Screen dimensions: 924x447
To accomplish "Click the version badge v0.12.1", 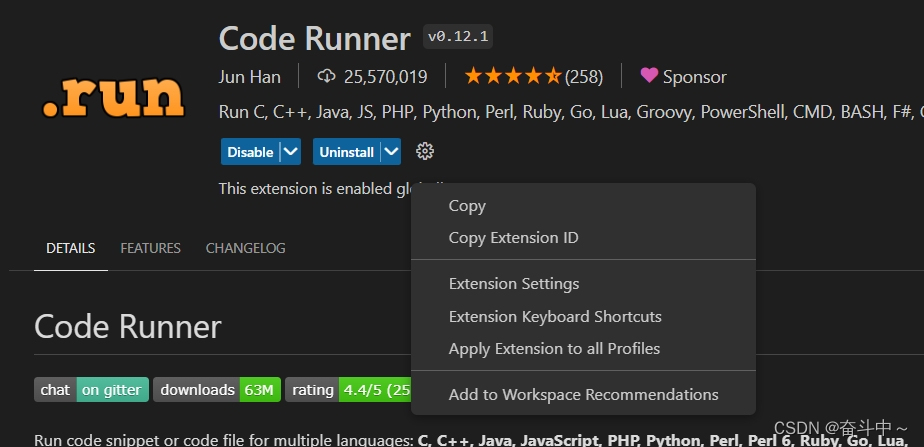I will pos(458,37).
